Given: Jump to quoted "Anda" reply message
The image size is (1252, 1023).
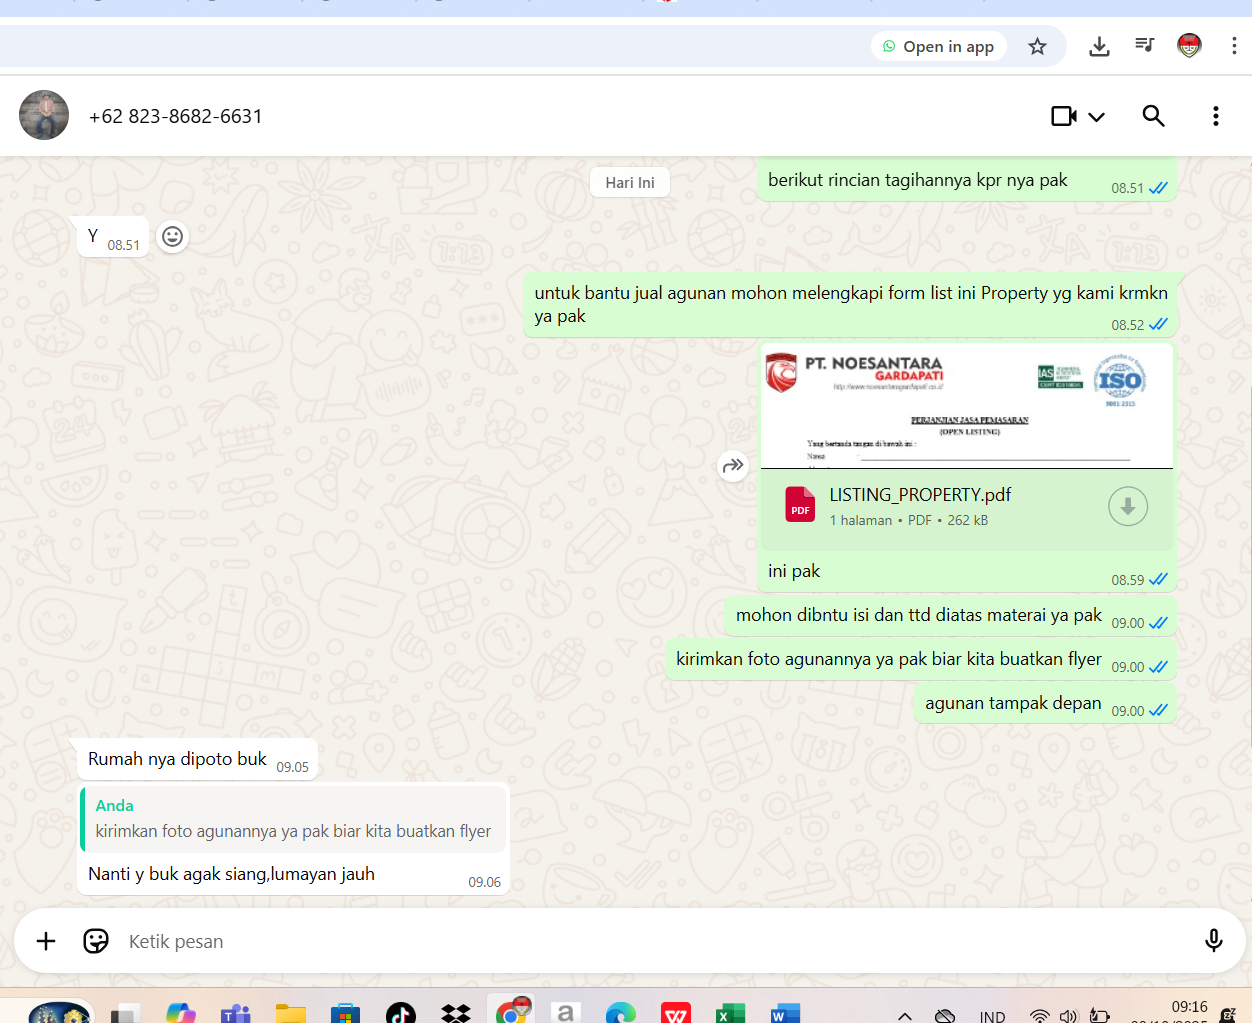Looking at the screenshot, I should (294, 819).
